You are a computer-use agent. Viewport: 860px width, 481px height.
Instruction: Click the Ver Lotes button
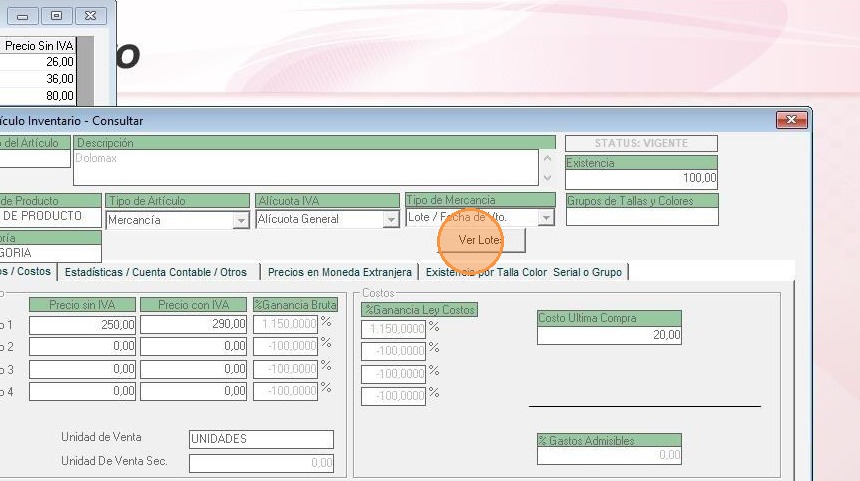coord(481,240)
